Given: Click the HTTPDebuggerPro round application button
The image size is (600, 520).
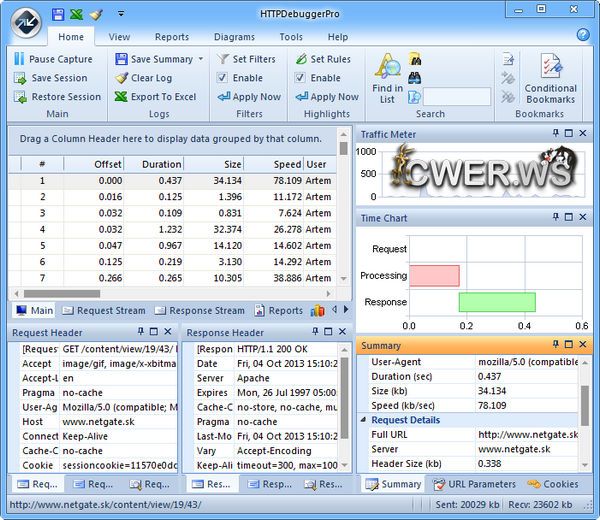Looking at the screenshot, I should coord(26,23).
